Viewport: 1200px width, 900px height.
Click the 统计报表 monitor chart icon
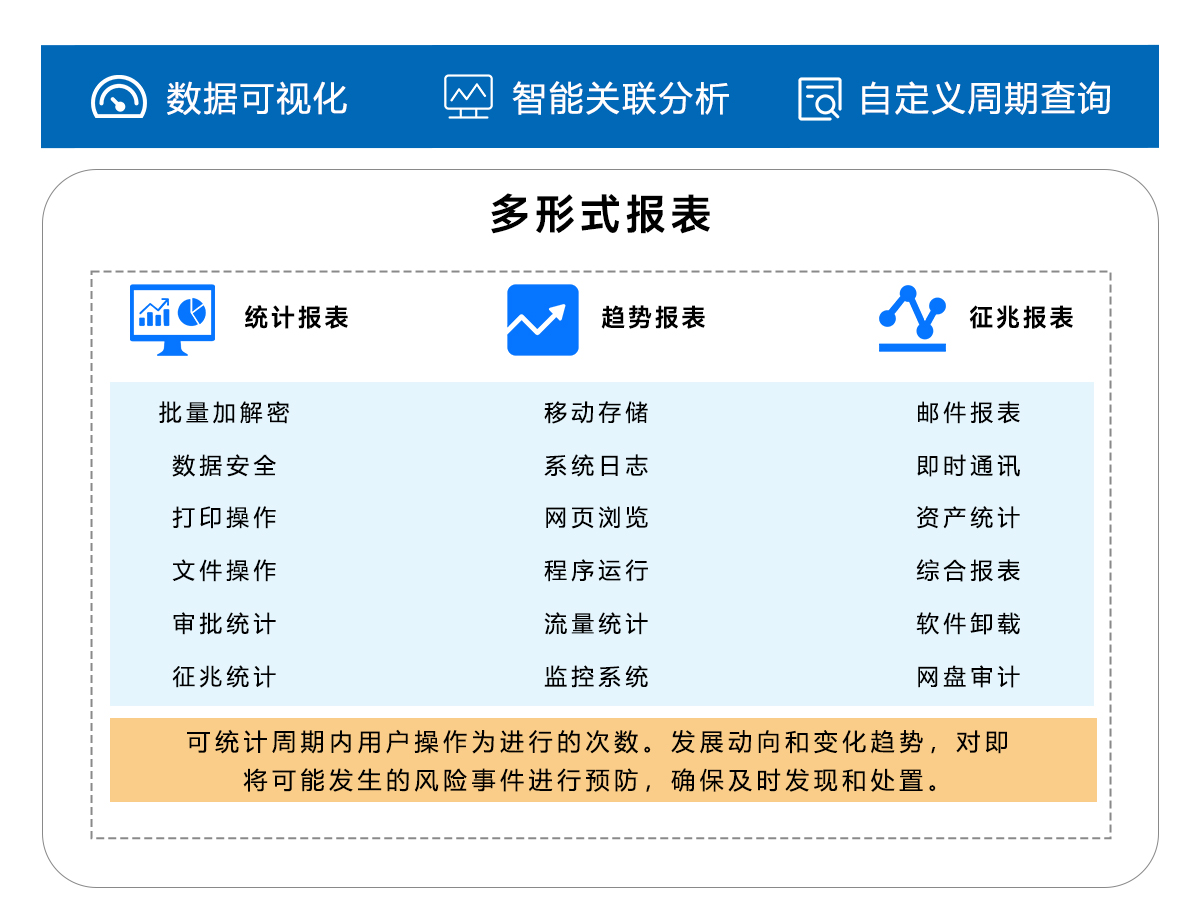(172, 319)
